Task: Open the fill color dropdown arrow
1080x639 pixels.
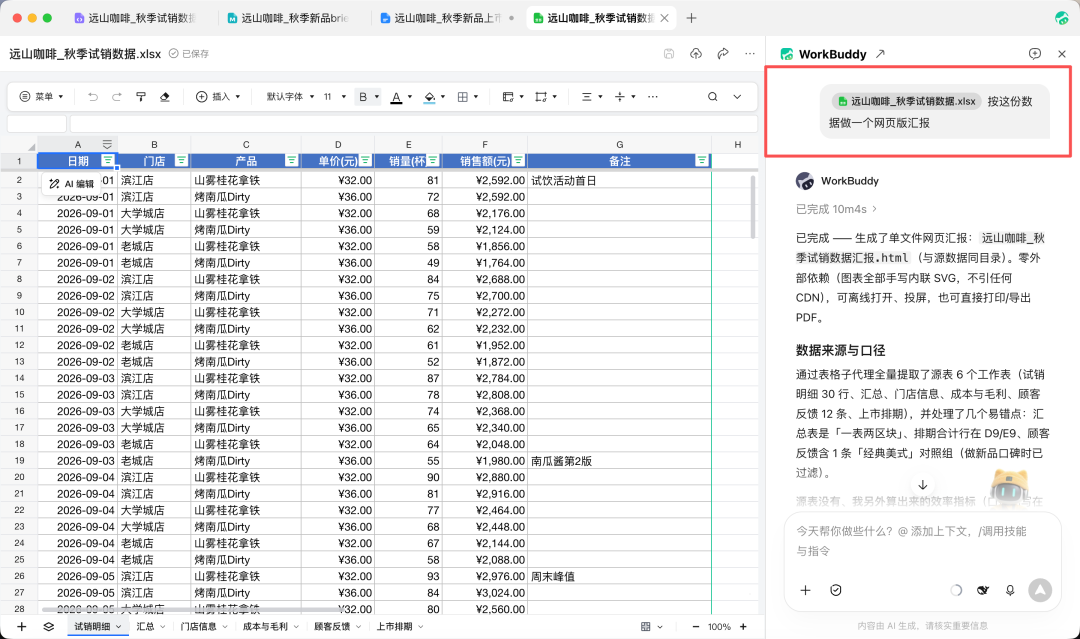Action: pyautogui.click(x=443, y=97)
